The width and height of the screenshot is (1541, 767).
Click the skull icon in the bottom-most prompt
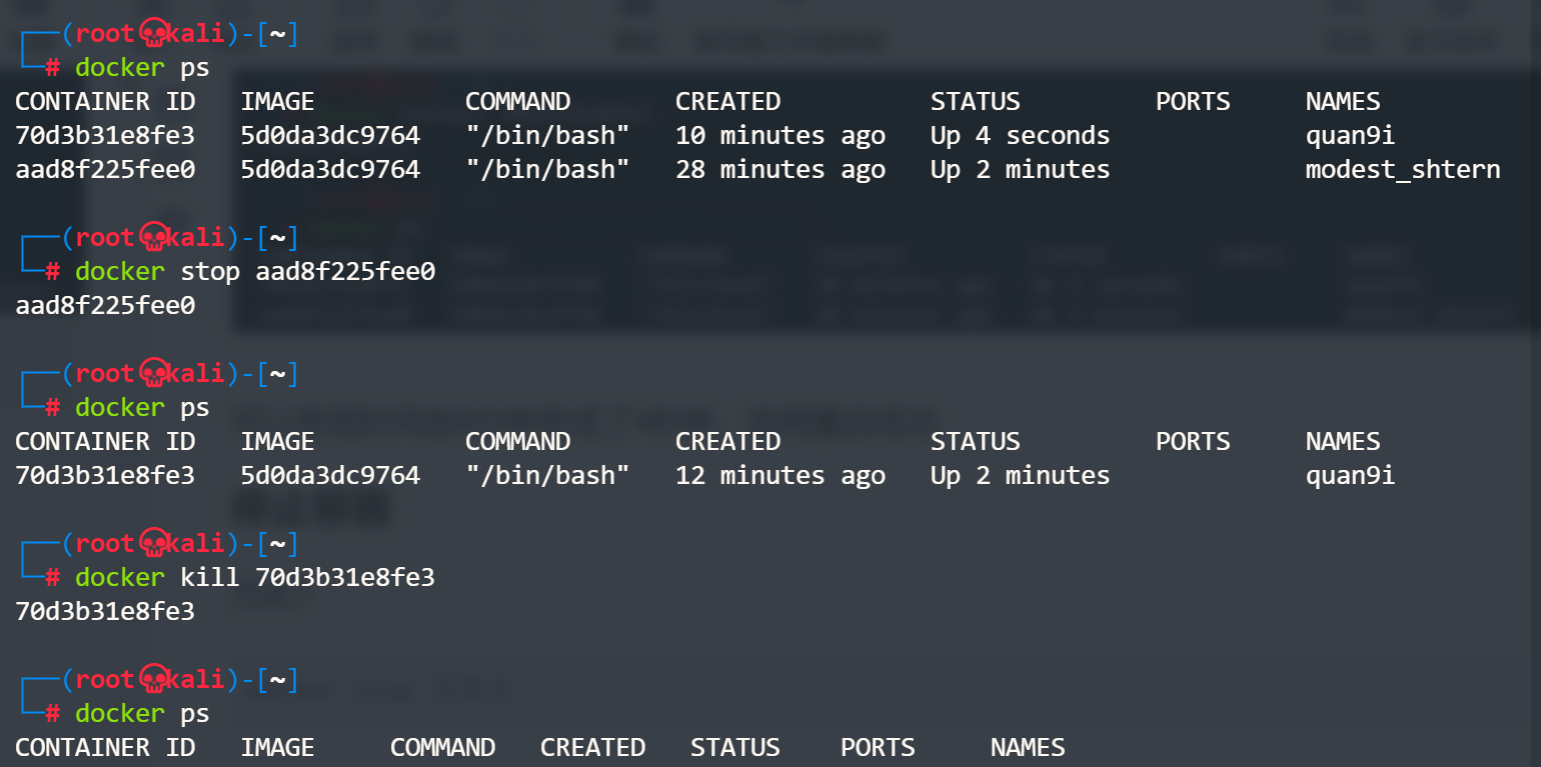153,681
